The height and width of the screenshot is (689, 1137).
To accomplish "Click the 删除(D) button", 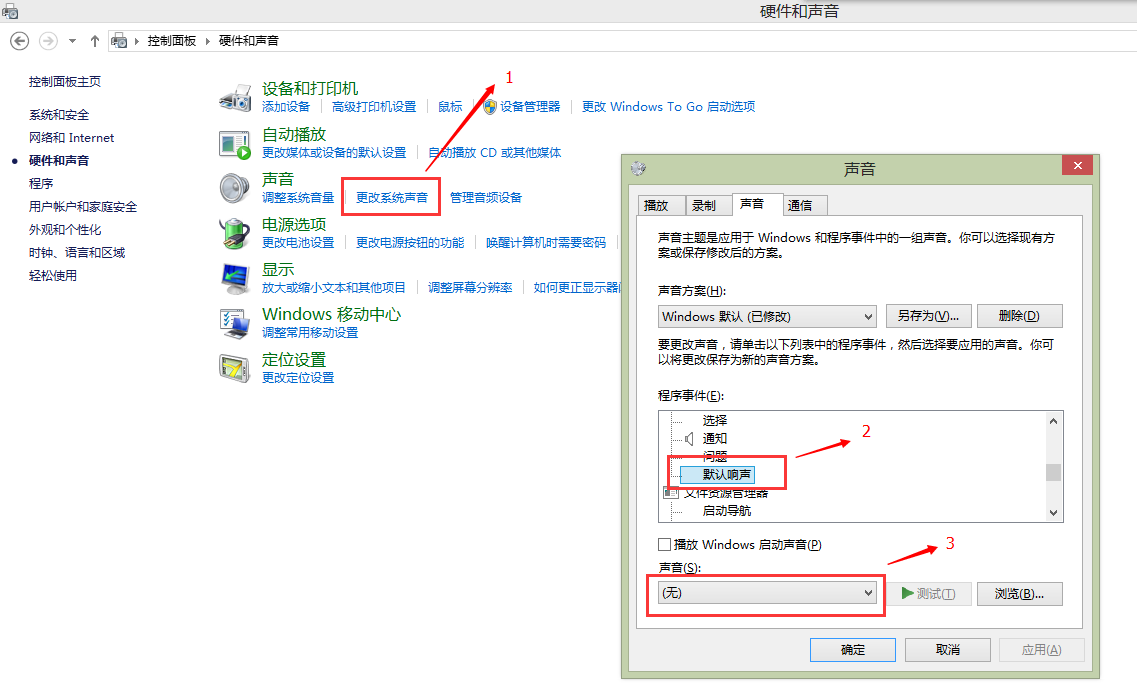I will (x=1020, y=316).
